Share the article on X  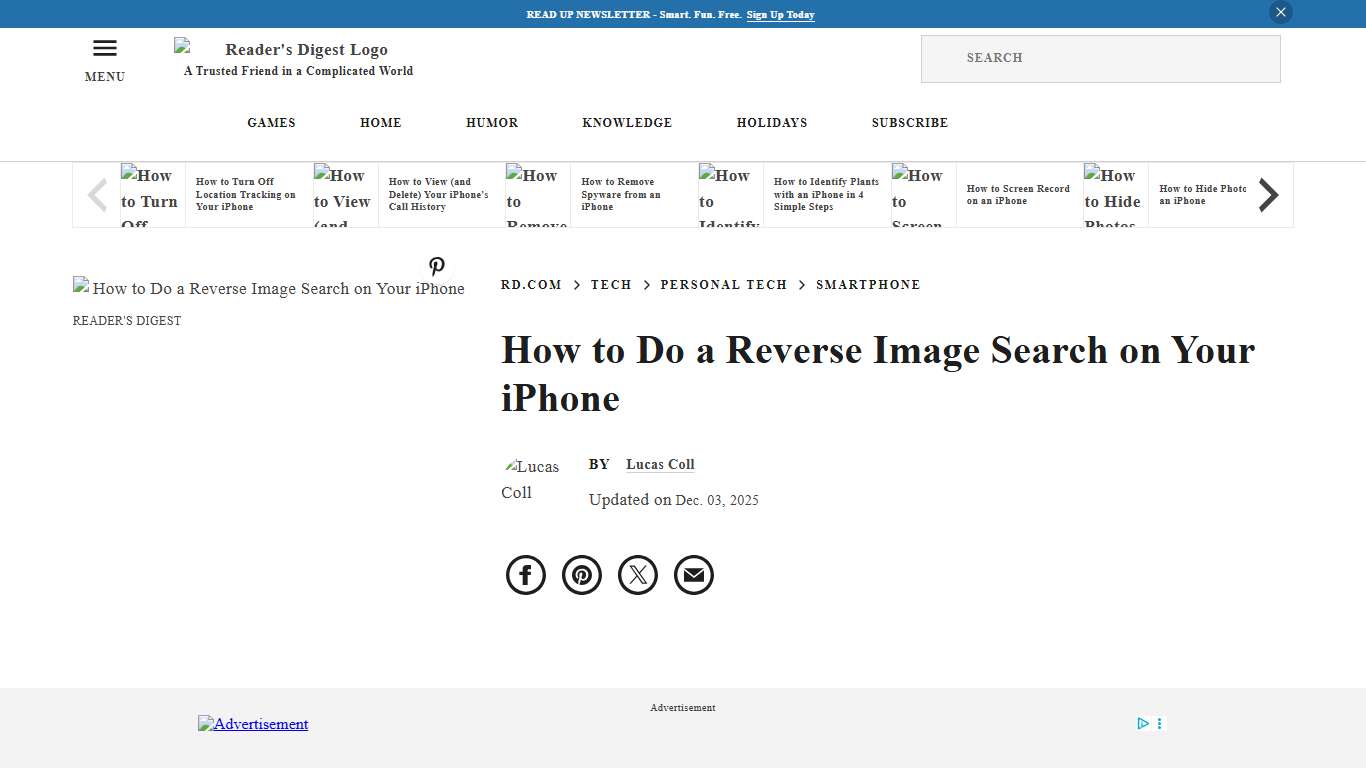(637, 575)
